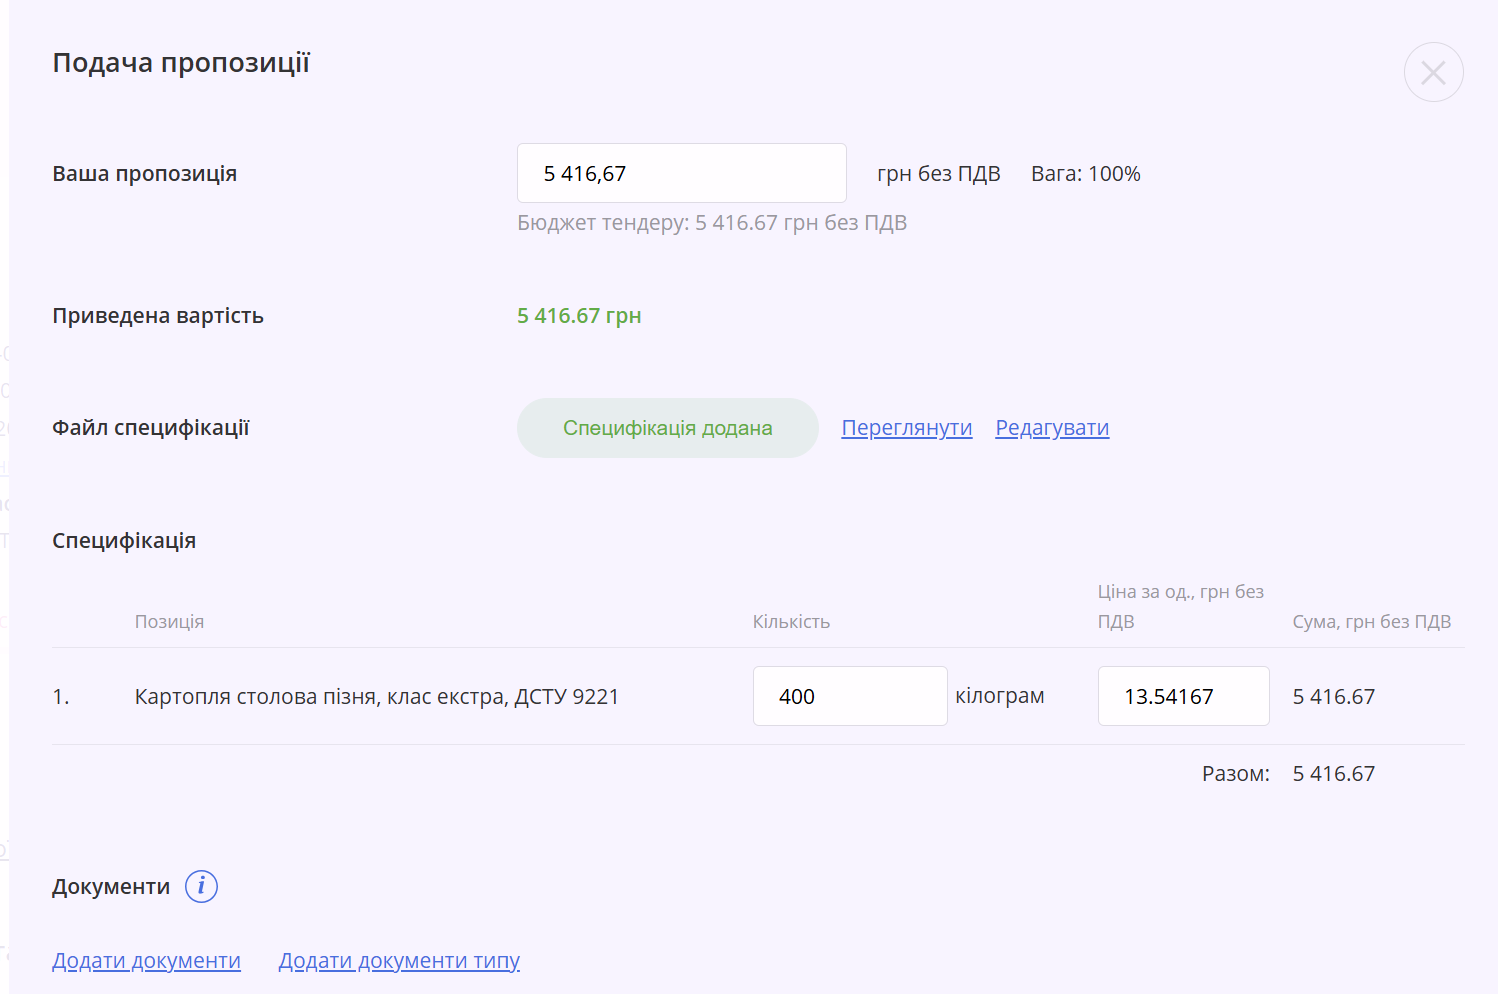1498x994 pixels.
Task: Click the грн без ПДВ currency label
Action: click(939, 174)
